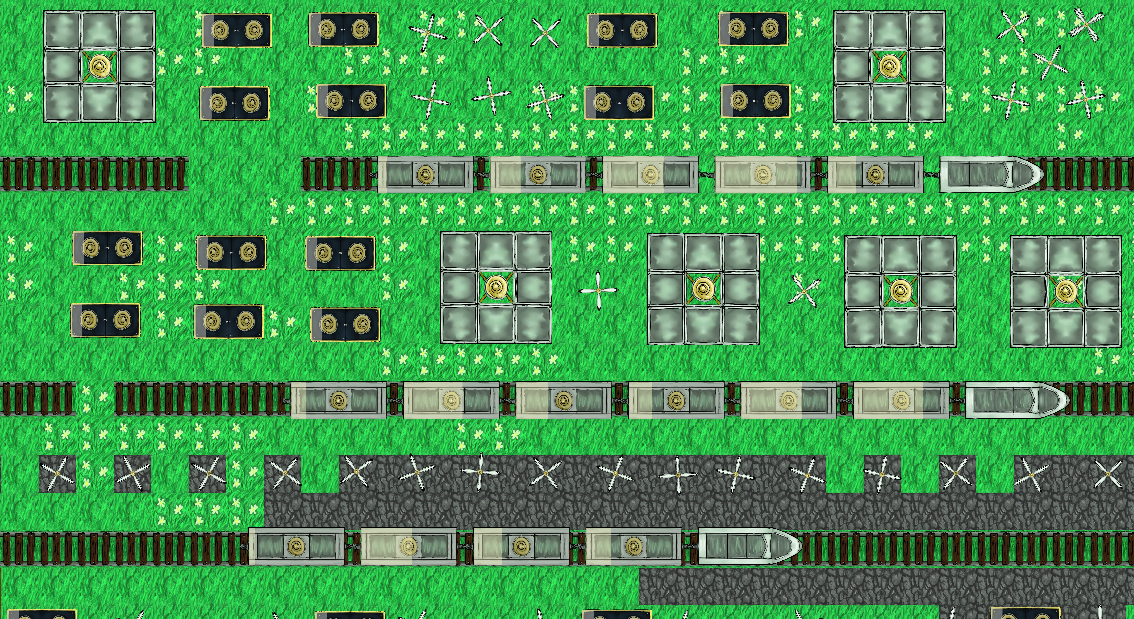Click the center coin of the leftmost middle-row greenhouse

[496, 287]
